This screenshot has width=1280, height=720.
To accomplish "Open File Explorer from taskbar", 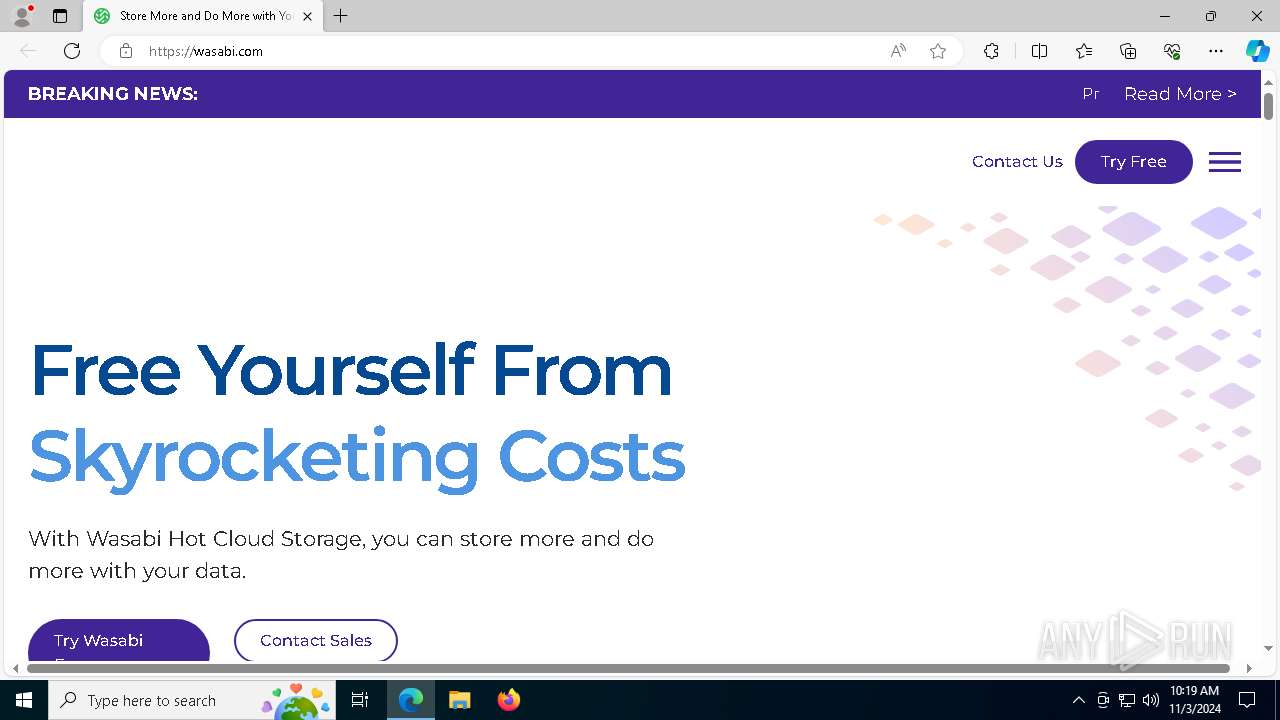I will 459,700.
